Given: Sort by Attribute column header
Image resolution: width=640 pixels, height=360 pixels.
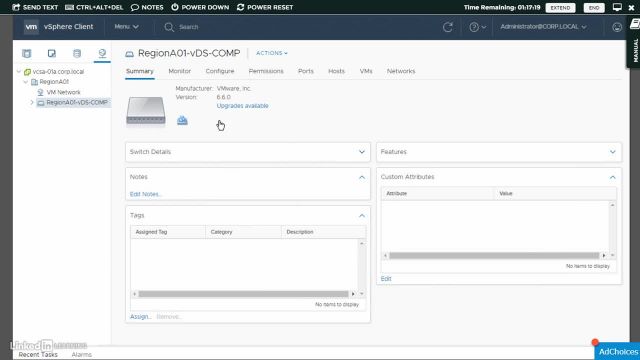Looking at the screenshot, I should tap(438, 193).
